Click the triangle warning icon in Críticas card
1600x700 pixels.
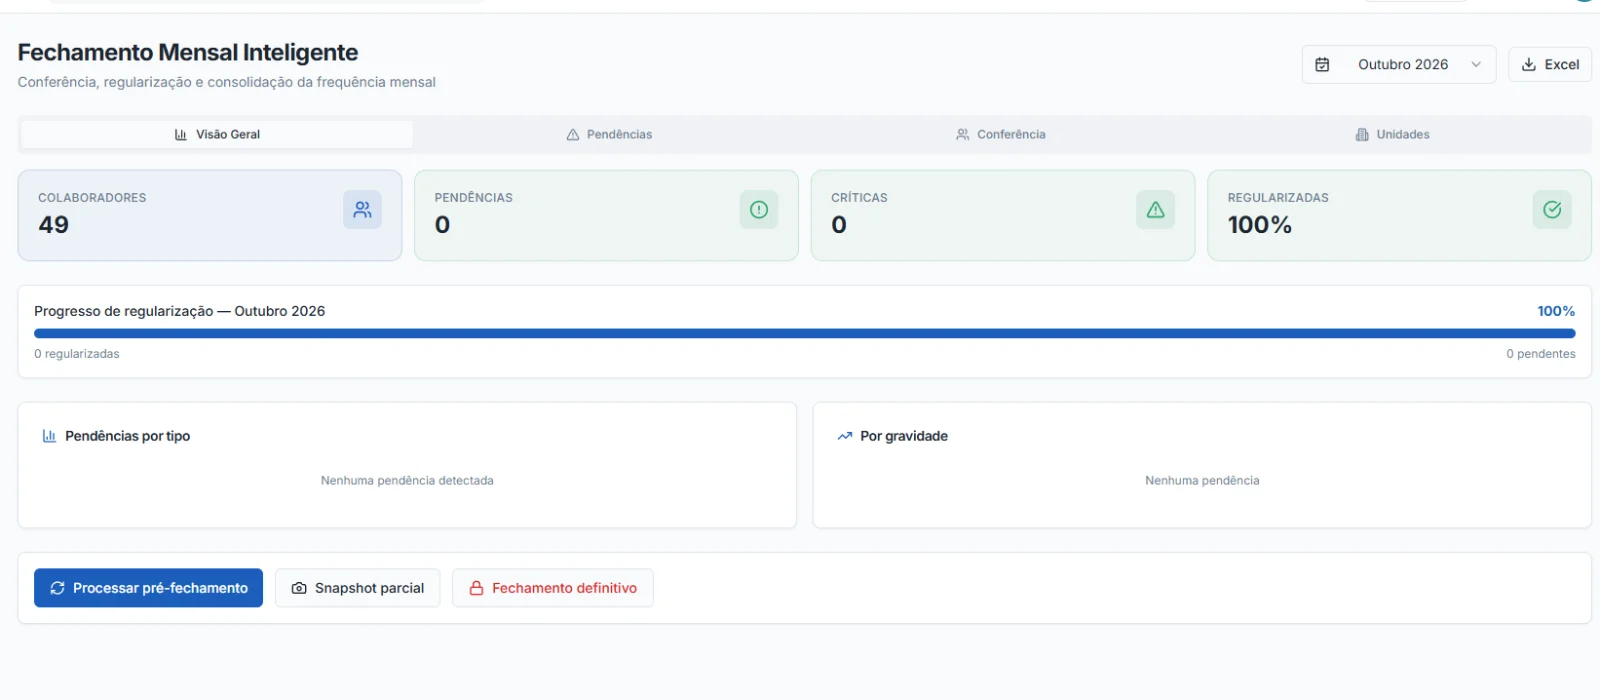tap(1155, 209)
